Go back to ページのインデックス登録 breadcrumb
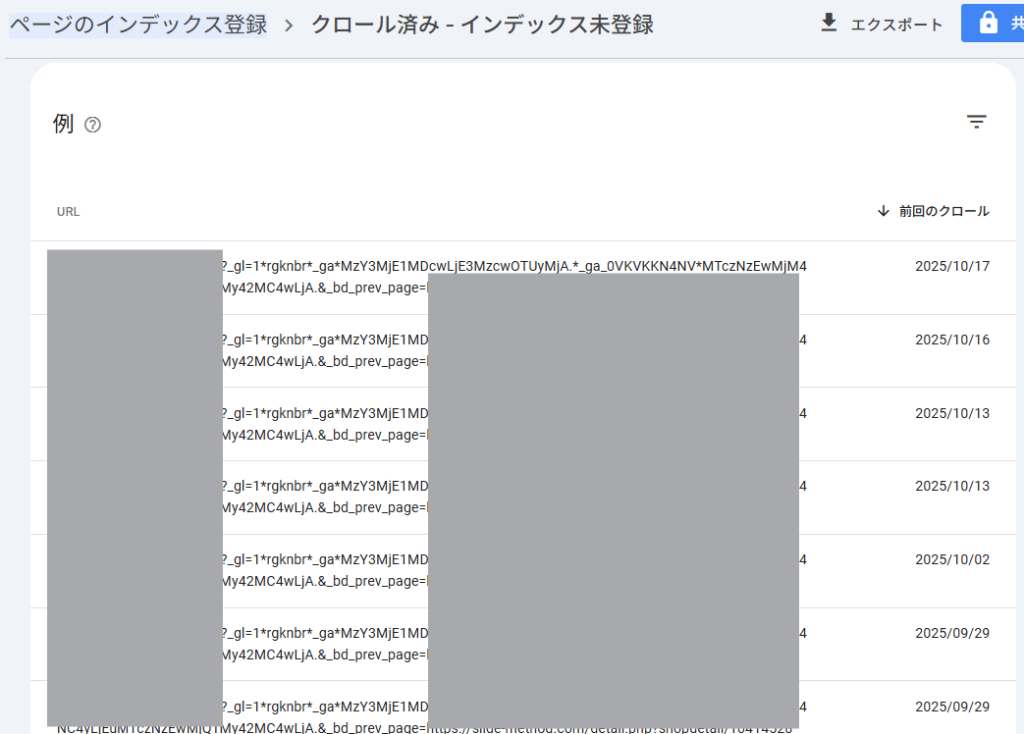Viewport: 1024px width, 734px height. [138, 25]
